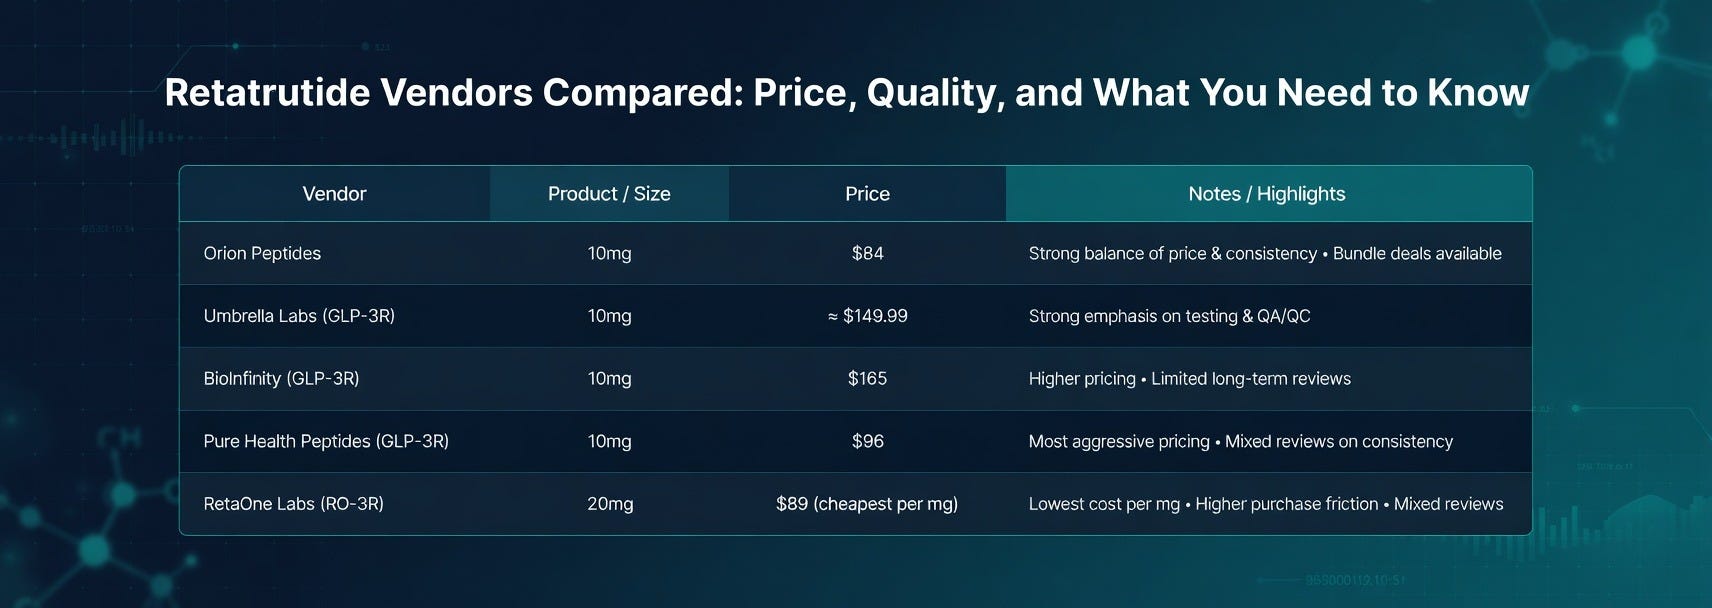Select the $165 price cell
1712x608 pixels.
pos(867,378)
